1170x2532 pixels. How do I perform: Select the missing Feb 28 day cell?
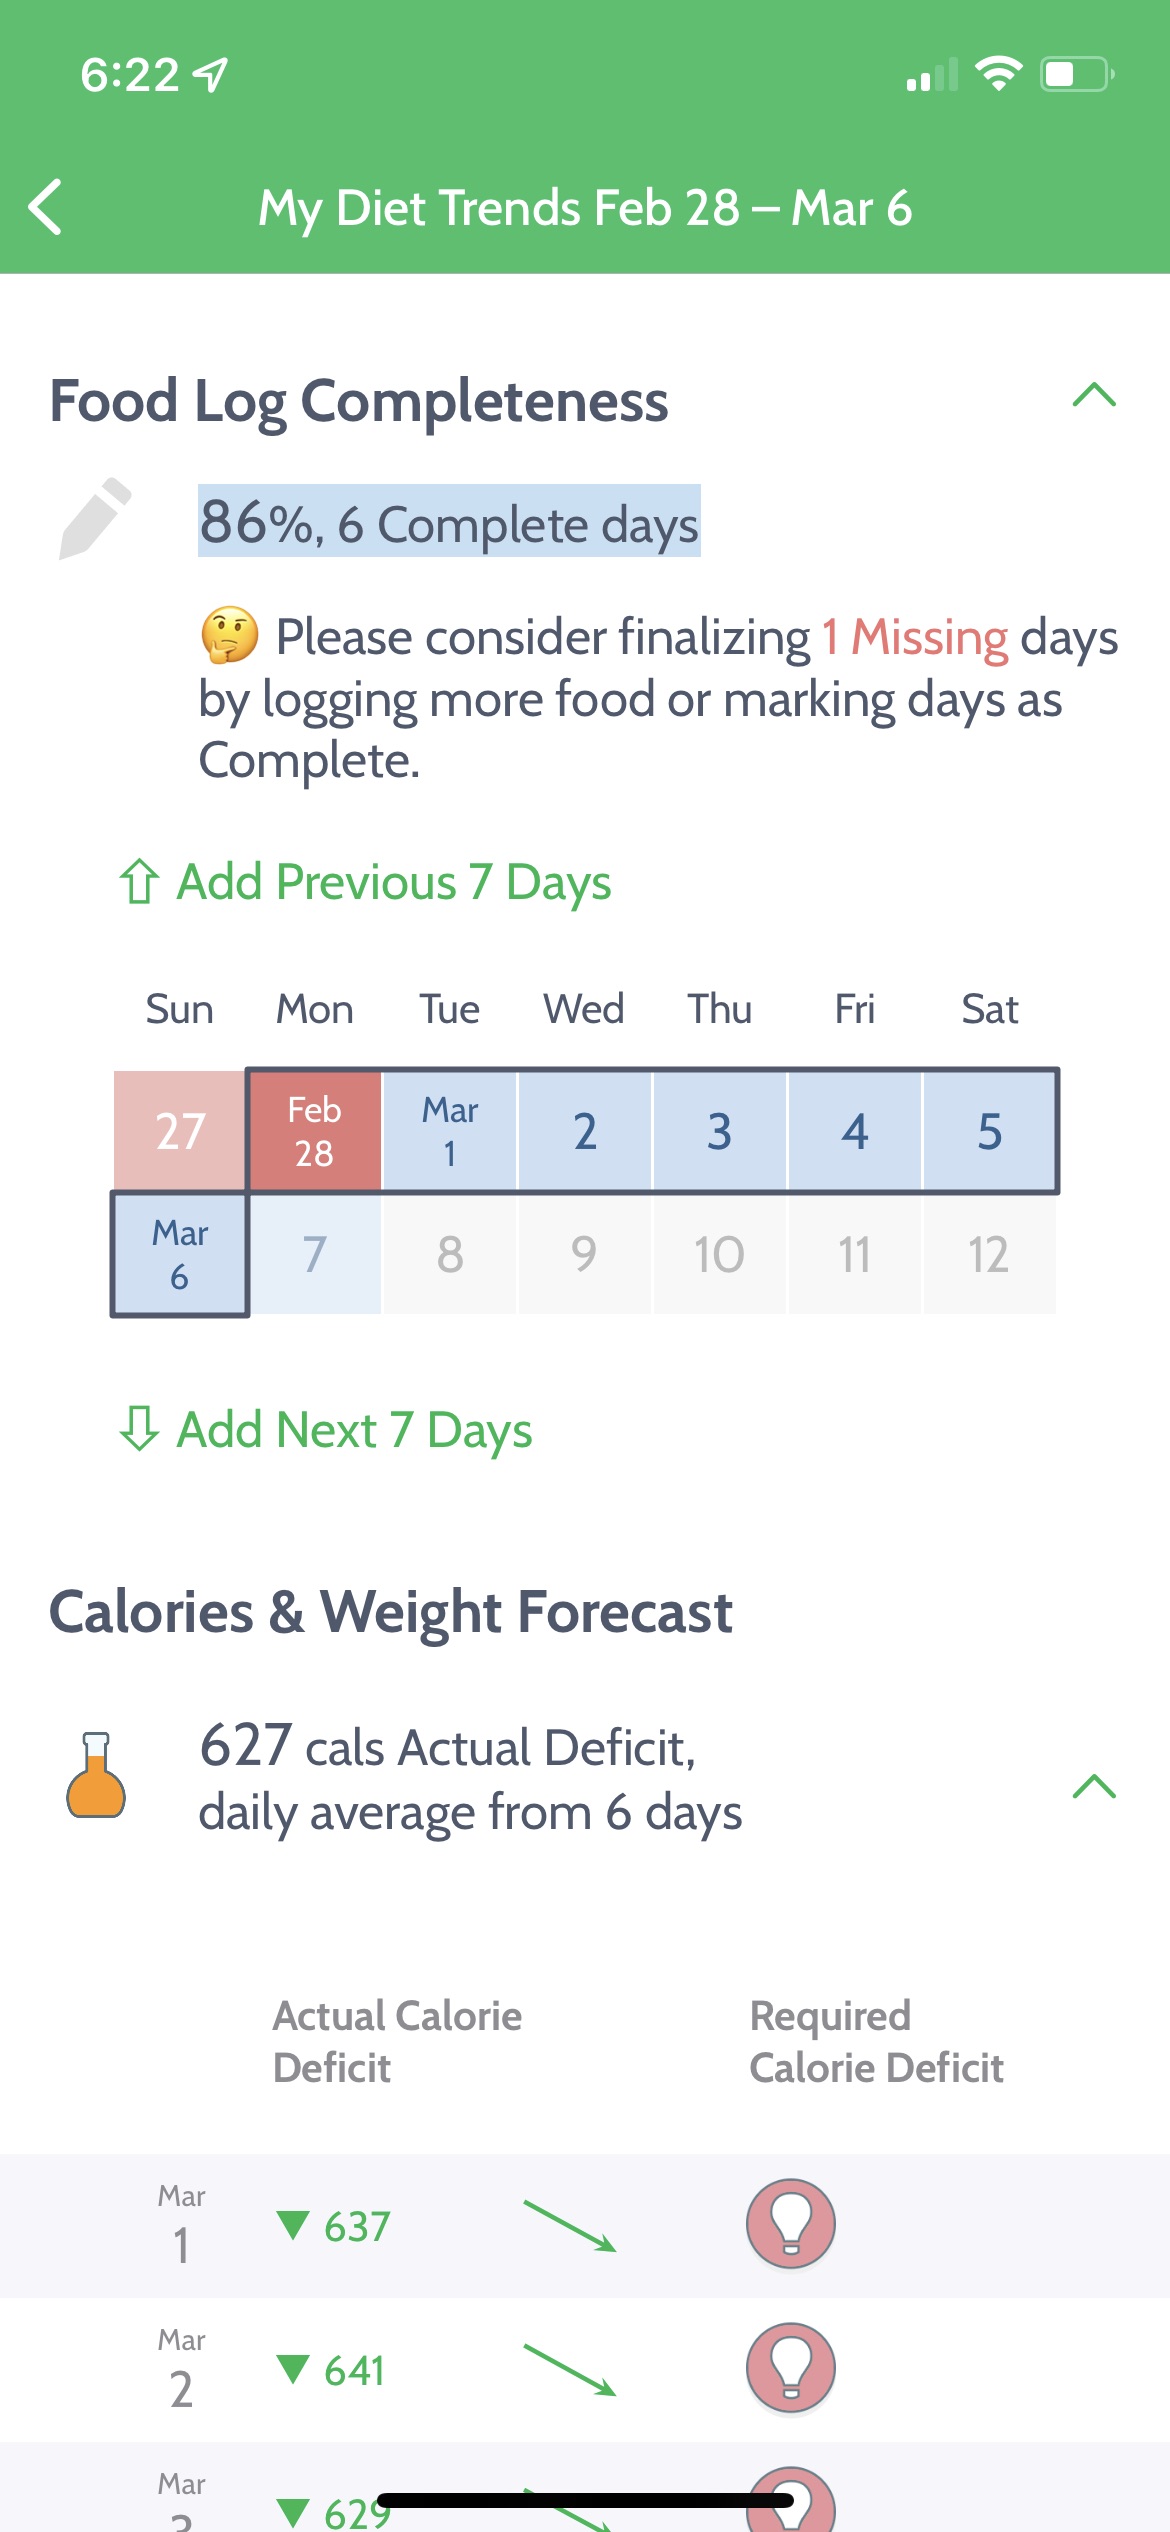(314, 1131)
